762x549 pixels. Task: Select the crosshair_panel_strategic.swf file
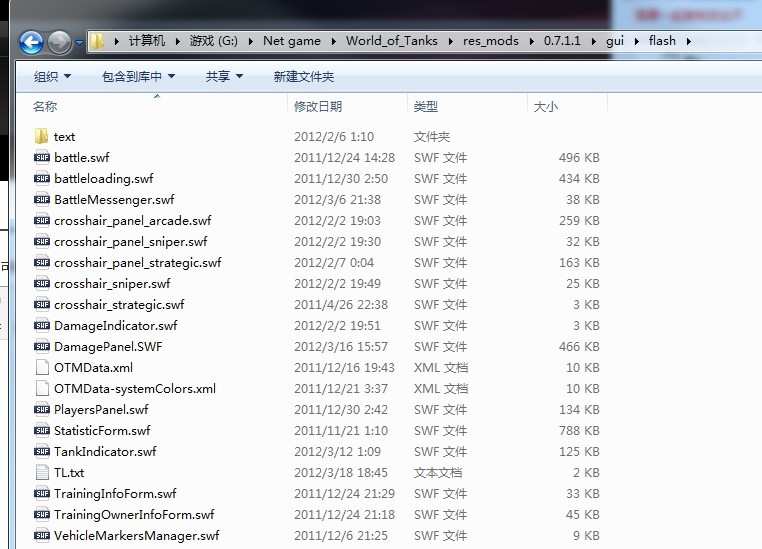137,262
